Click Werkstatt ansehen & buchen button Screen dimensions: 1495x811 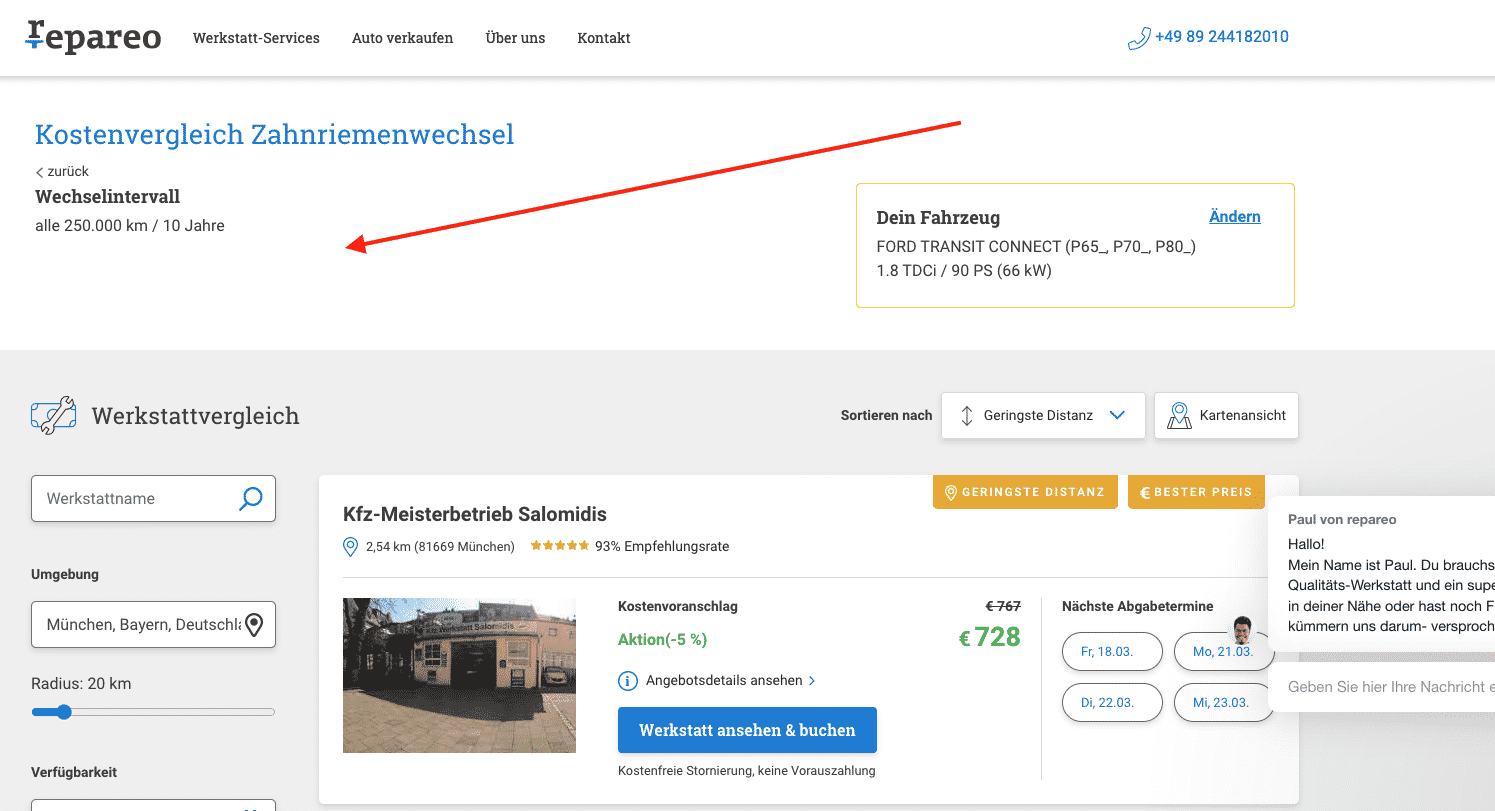pyautogui.click(x=747, y=730)
